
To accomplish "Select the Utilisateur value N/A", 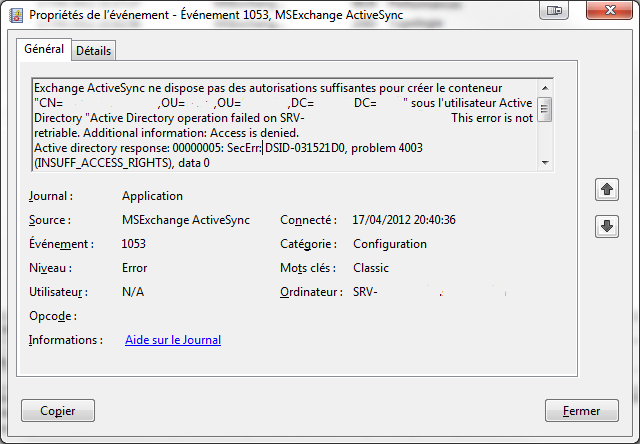I will [133, 292].
